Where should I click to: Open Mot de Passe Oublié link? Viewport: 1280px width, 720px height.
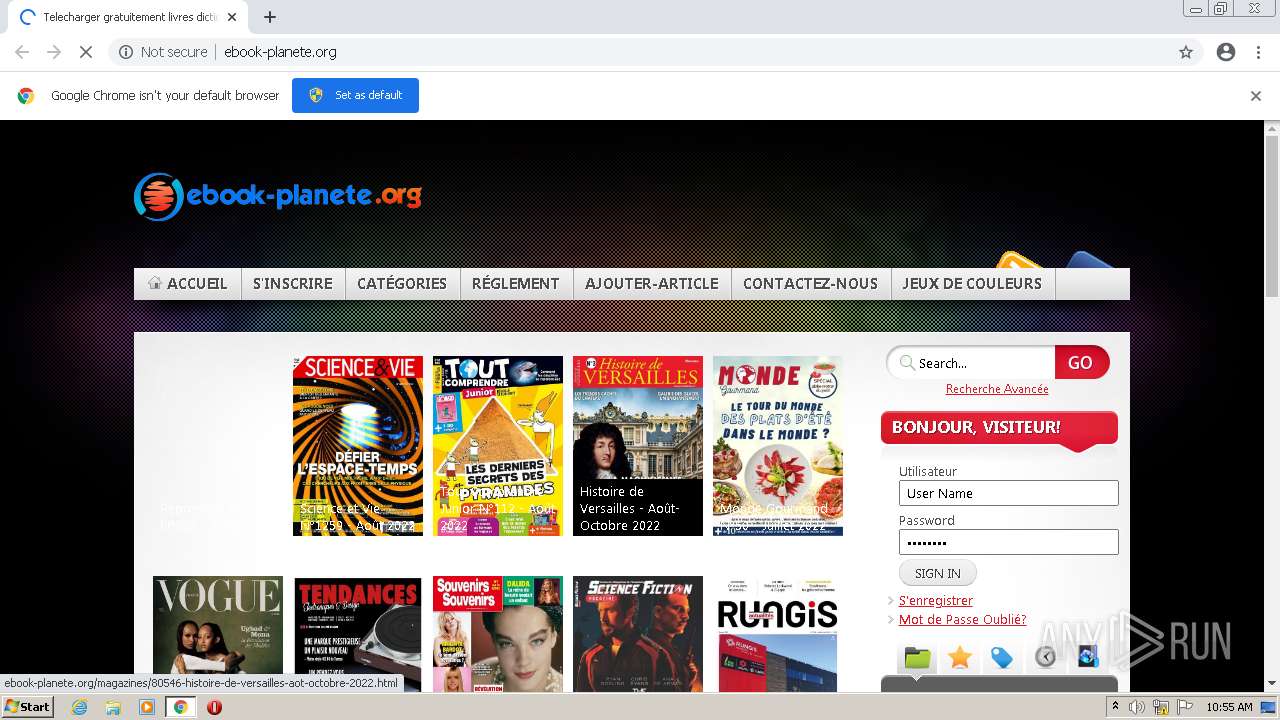coord(962,620)
